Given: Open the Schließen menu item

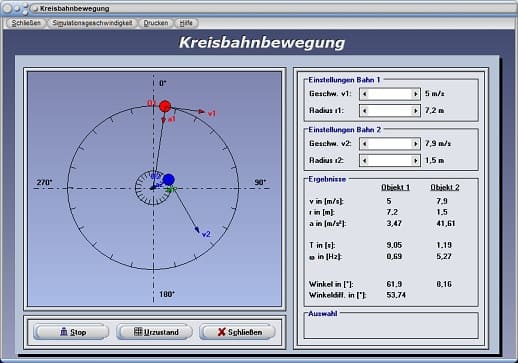Looking at the screenshot, I should [26, 23].
